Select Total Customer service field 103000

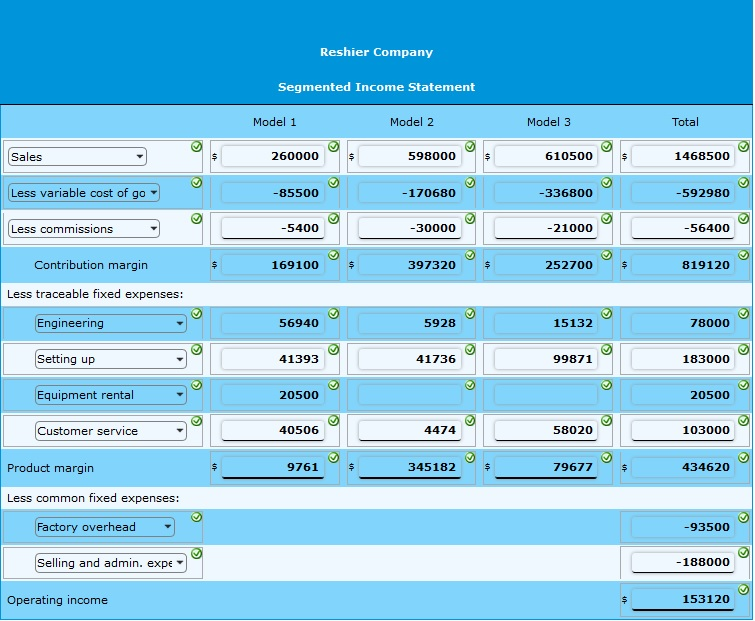[683, 430]
